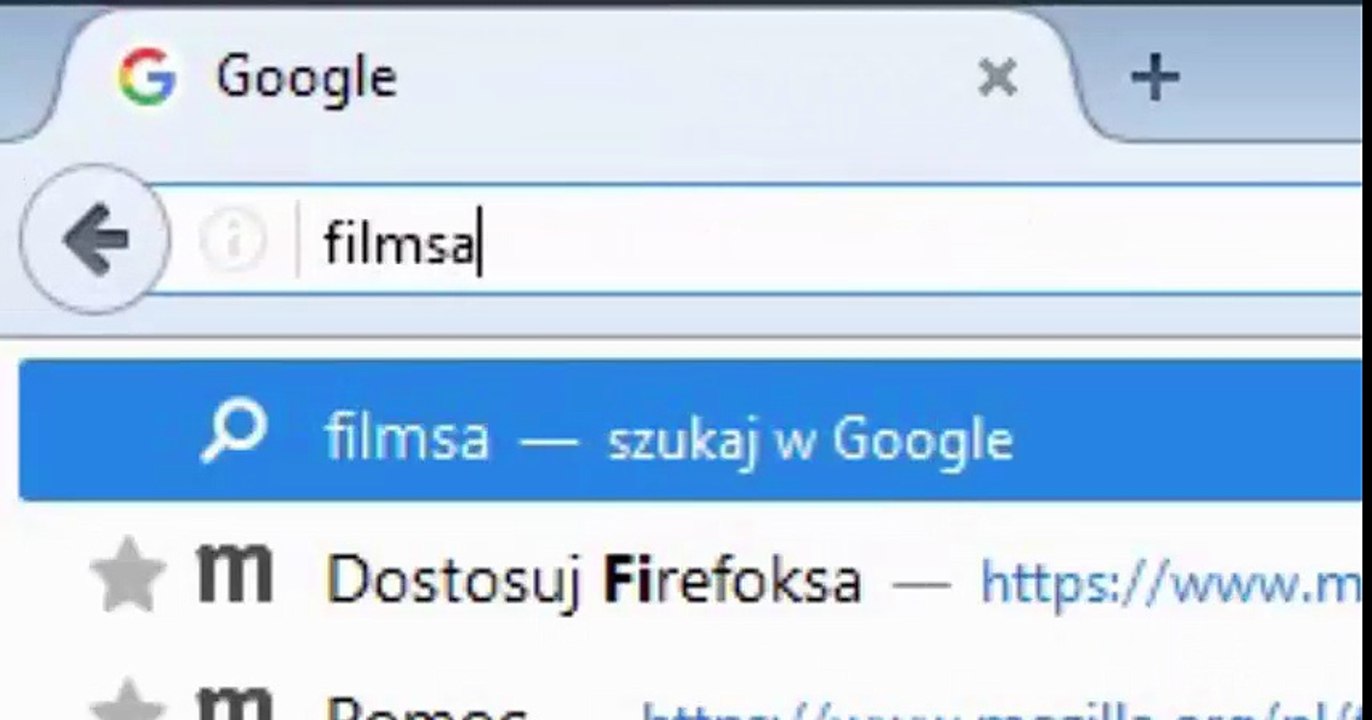Open a new tab with the plus button
Image resolution: width=1372 pixels, height=720 pixels.
click(x=1155, y=77)
